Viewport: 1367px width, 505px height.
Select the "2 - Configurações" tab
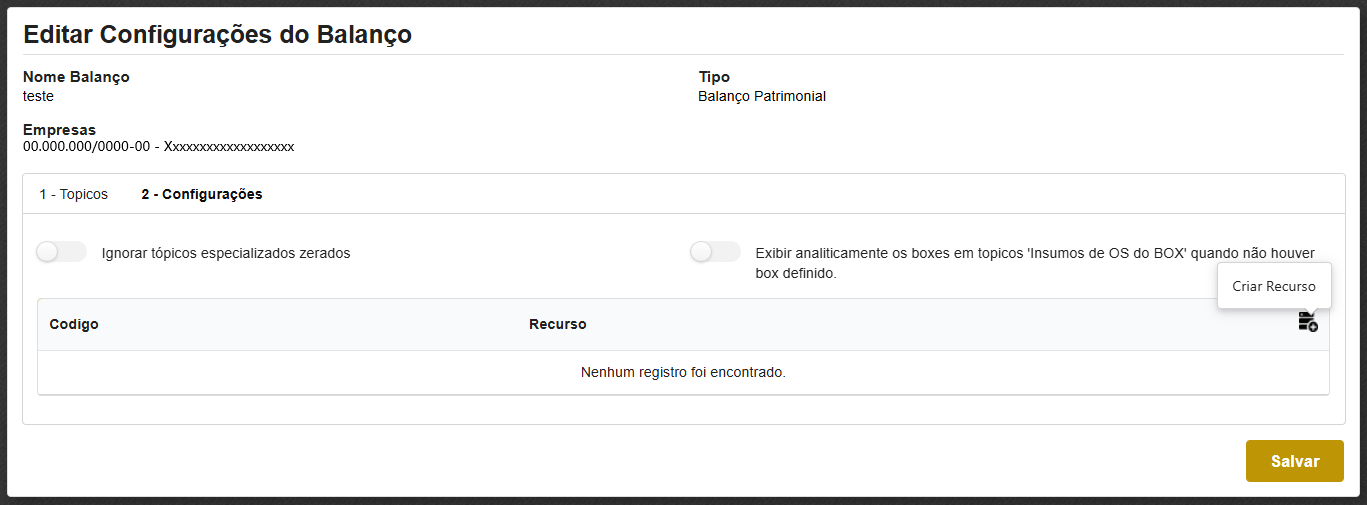(x=201, y=194)
